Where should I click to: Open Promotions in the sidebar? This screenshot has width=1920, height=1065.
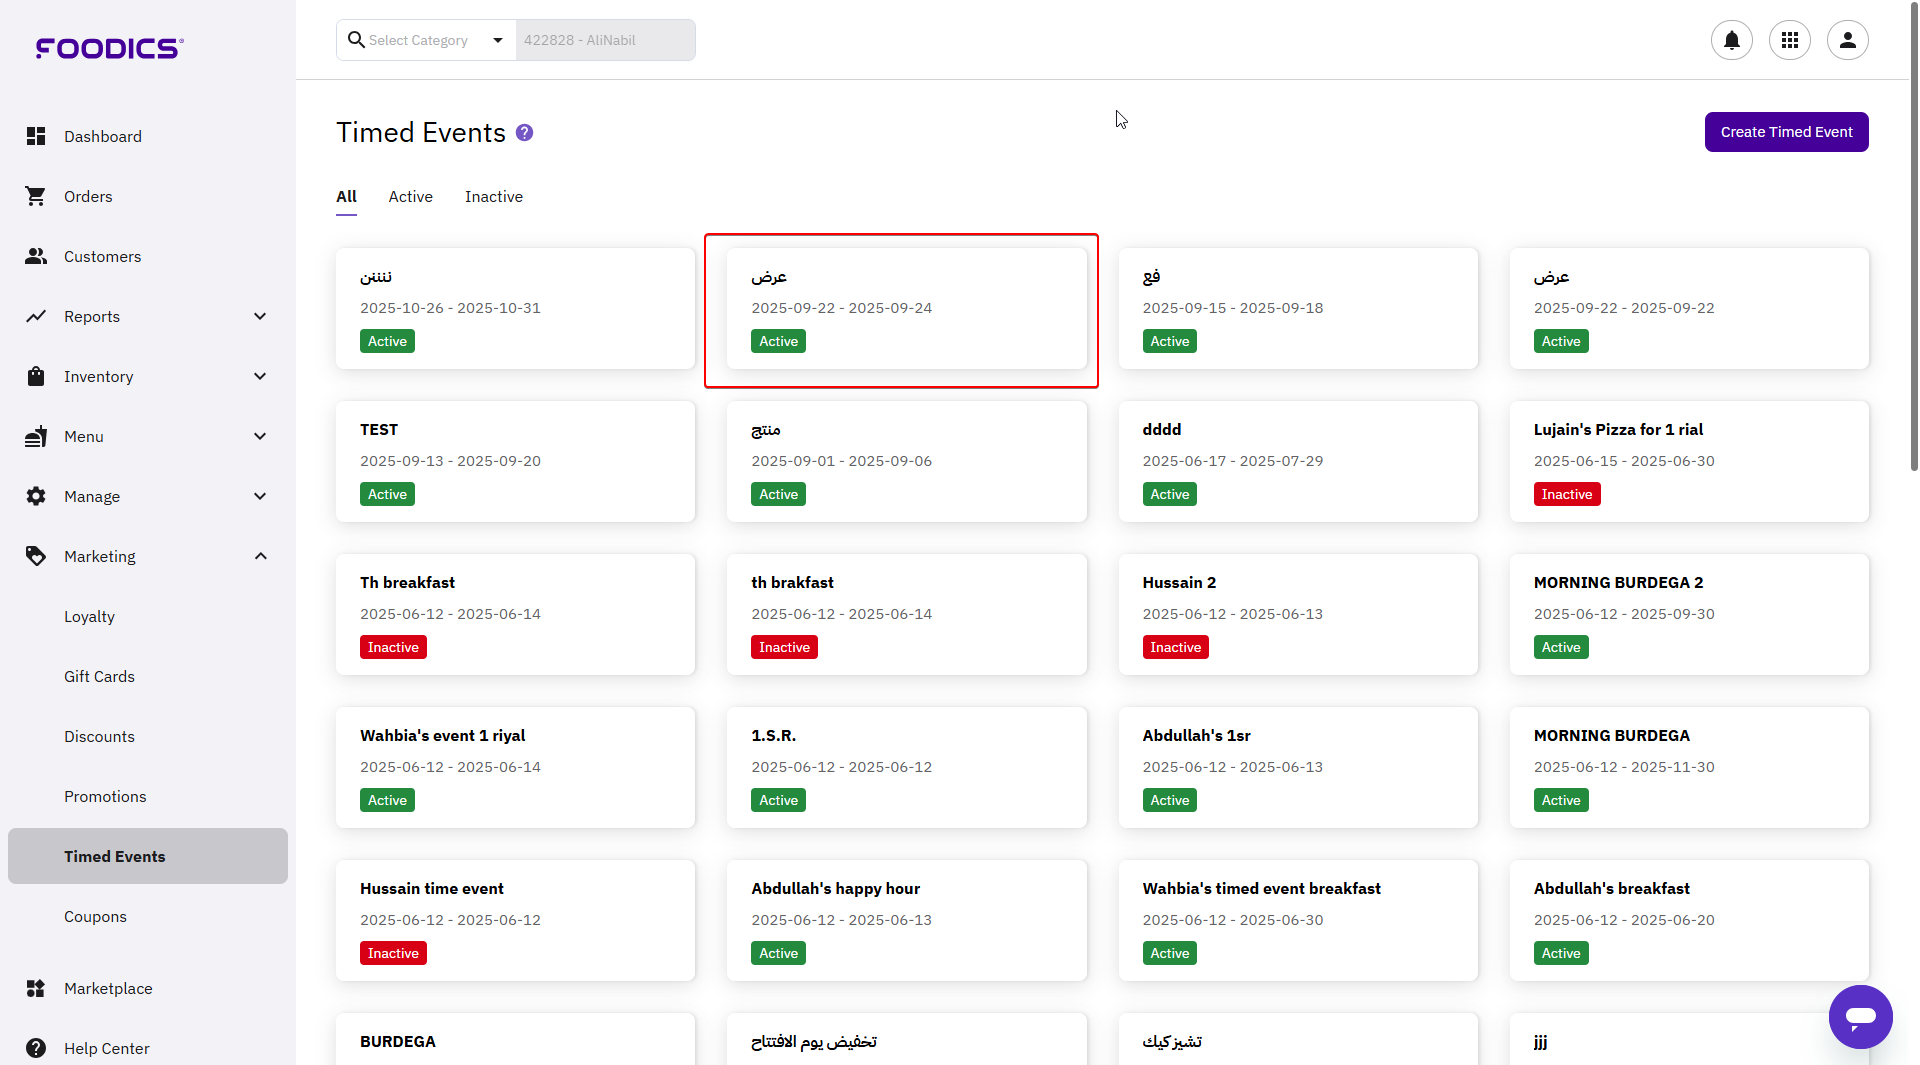(x=105, y=797)
